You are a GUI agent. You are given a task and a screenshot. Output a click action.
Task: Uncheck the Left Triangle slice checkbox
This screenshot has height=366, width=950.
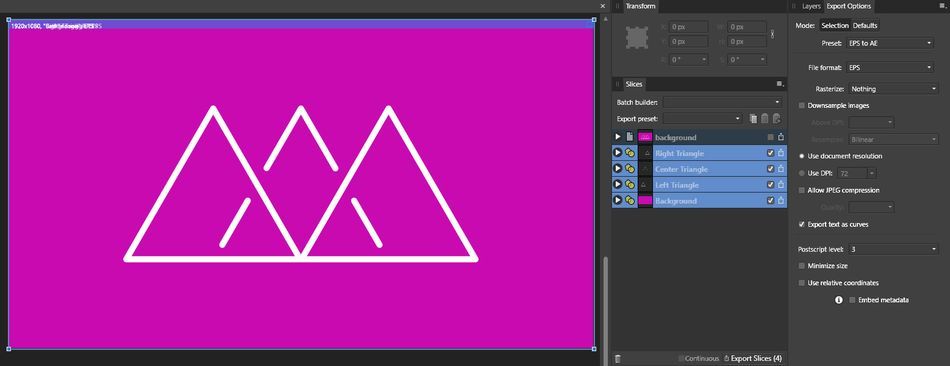tap(770, 185)
